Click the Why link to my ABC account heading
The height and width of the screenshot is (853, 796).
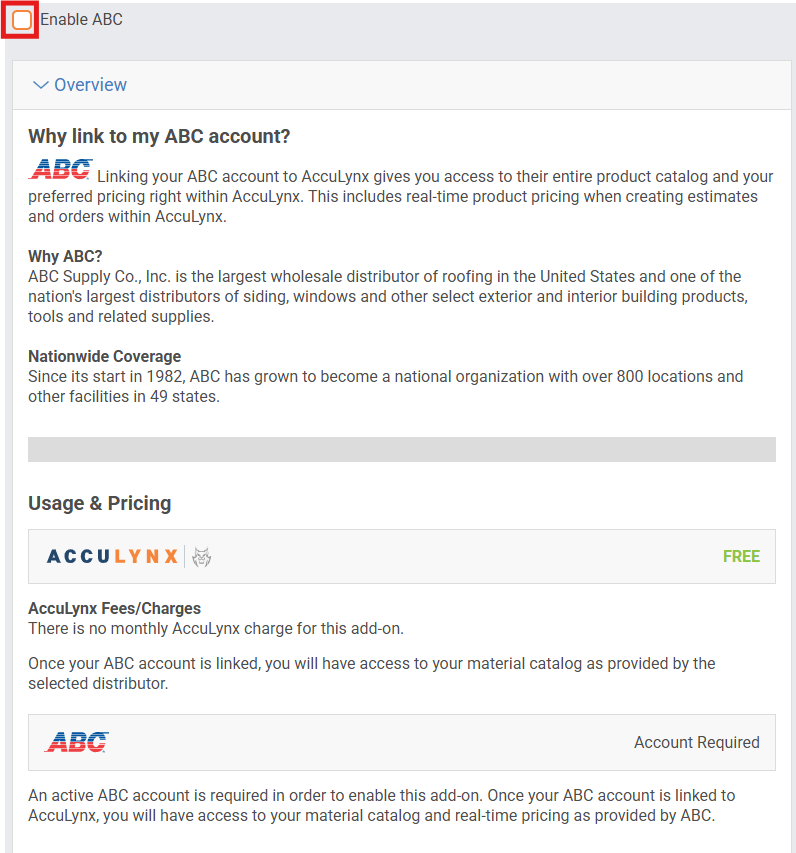point(159,137)
